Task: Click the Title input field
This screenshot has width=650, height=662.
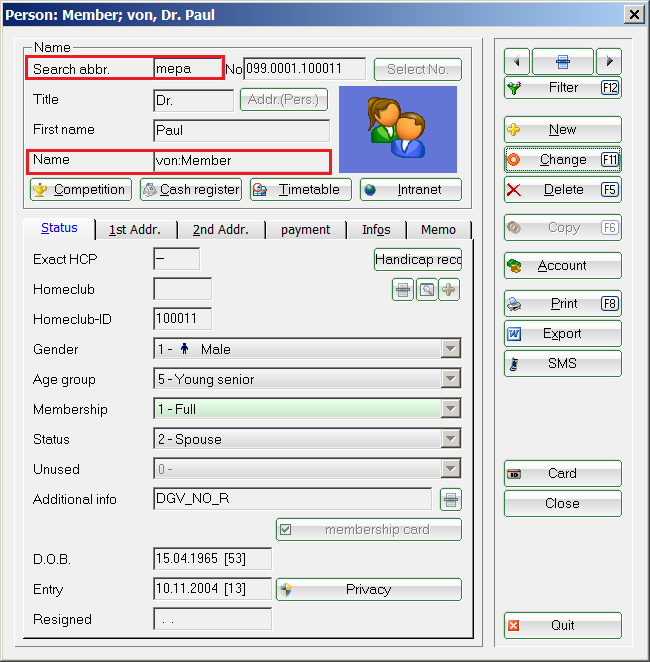Action: [193, 100]
